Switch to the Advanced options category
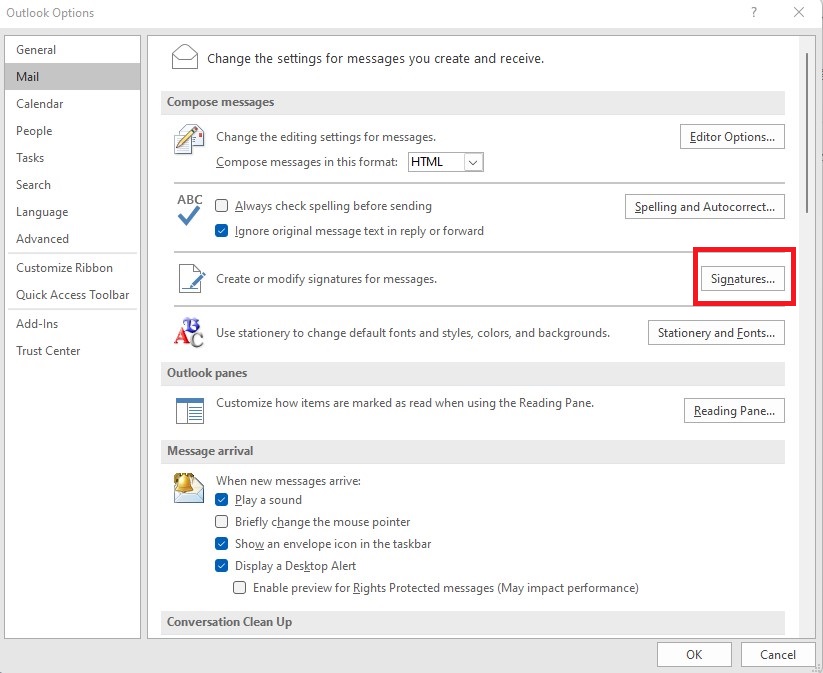This screenshot has height=673, width=823. coord(42,239)
